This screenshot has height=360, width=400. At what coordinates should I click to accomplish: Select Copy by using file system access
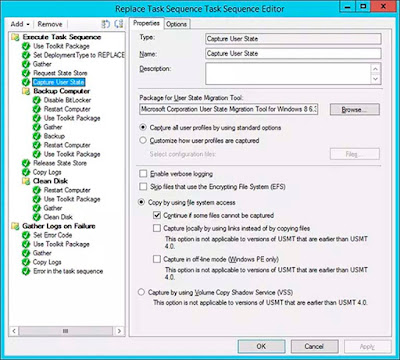pyautogui.click(x=142, y=202)
